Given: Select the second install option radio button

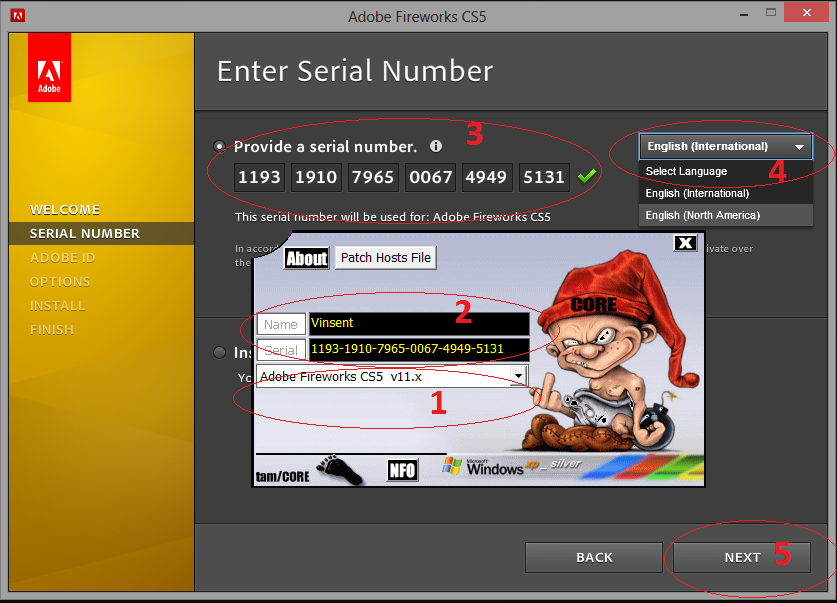Looking at the screenshot, I should coord(219,353).
